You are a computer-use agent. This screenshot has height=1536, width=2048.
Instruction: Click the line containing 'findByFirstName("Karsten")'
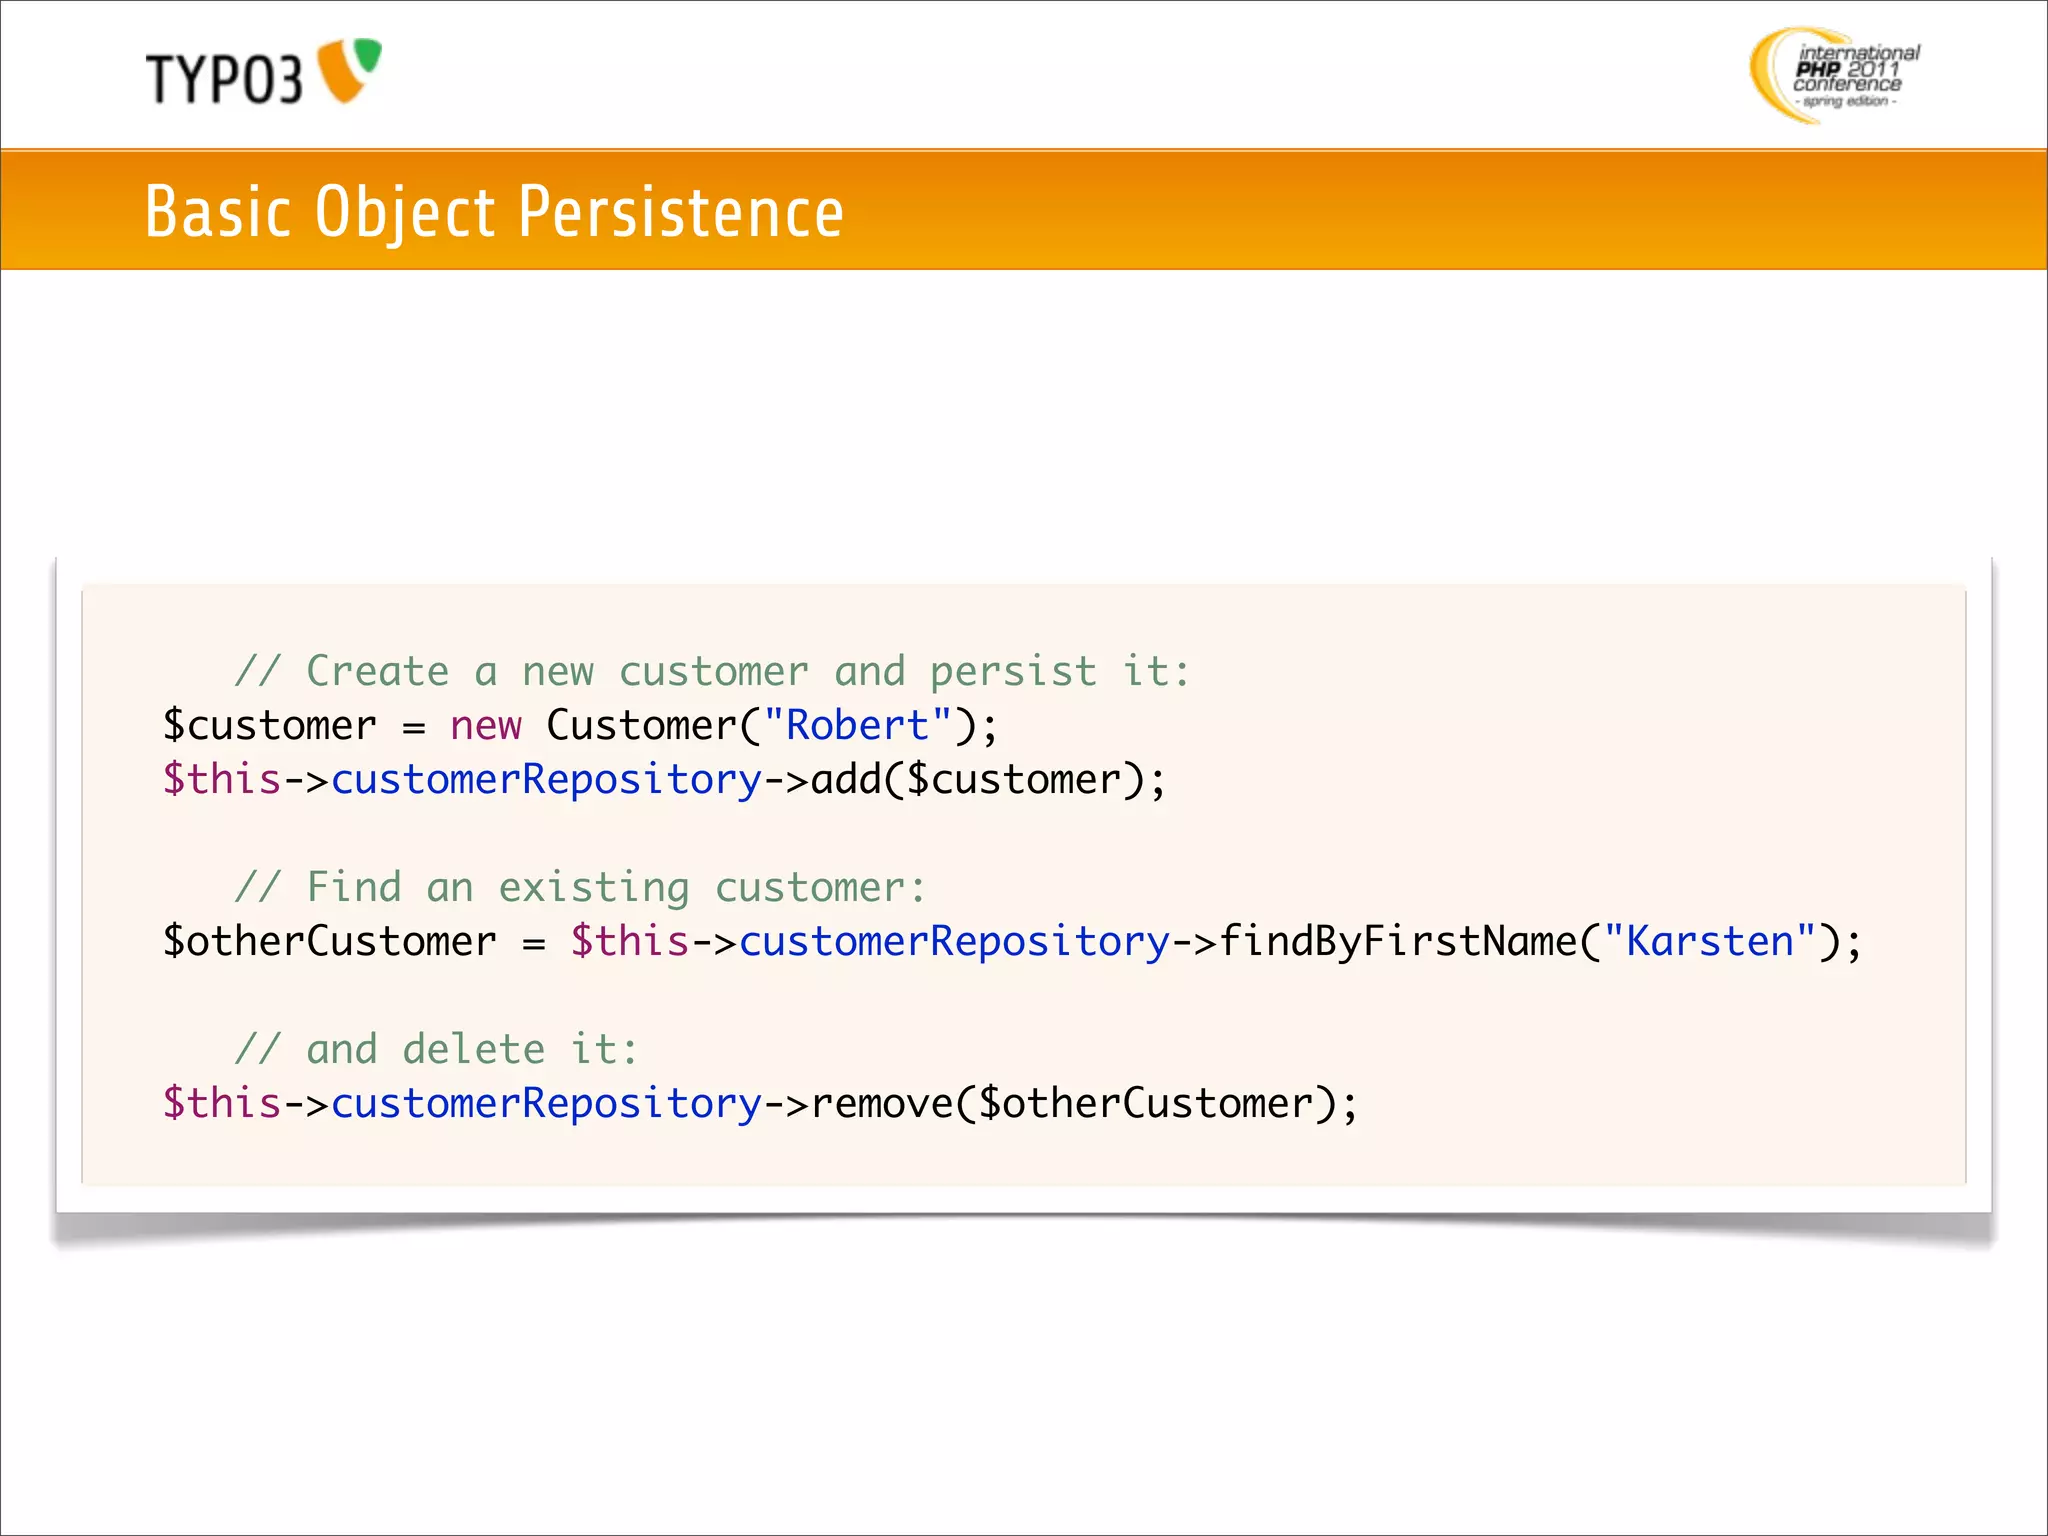pyautogui.click(x=1013, y=941)
